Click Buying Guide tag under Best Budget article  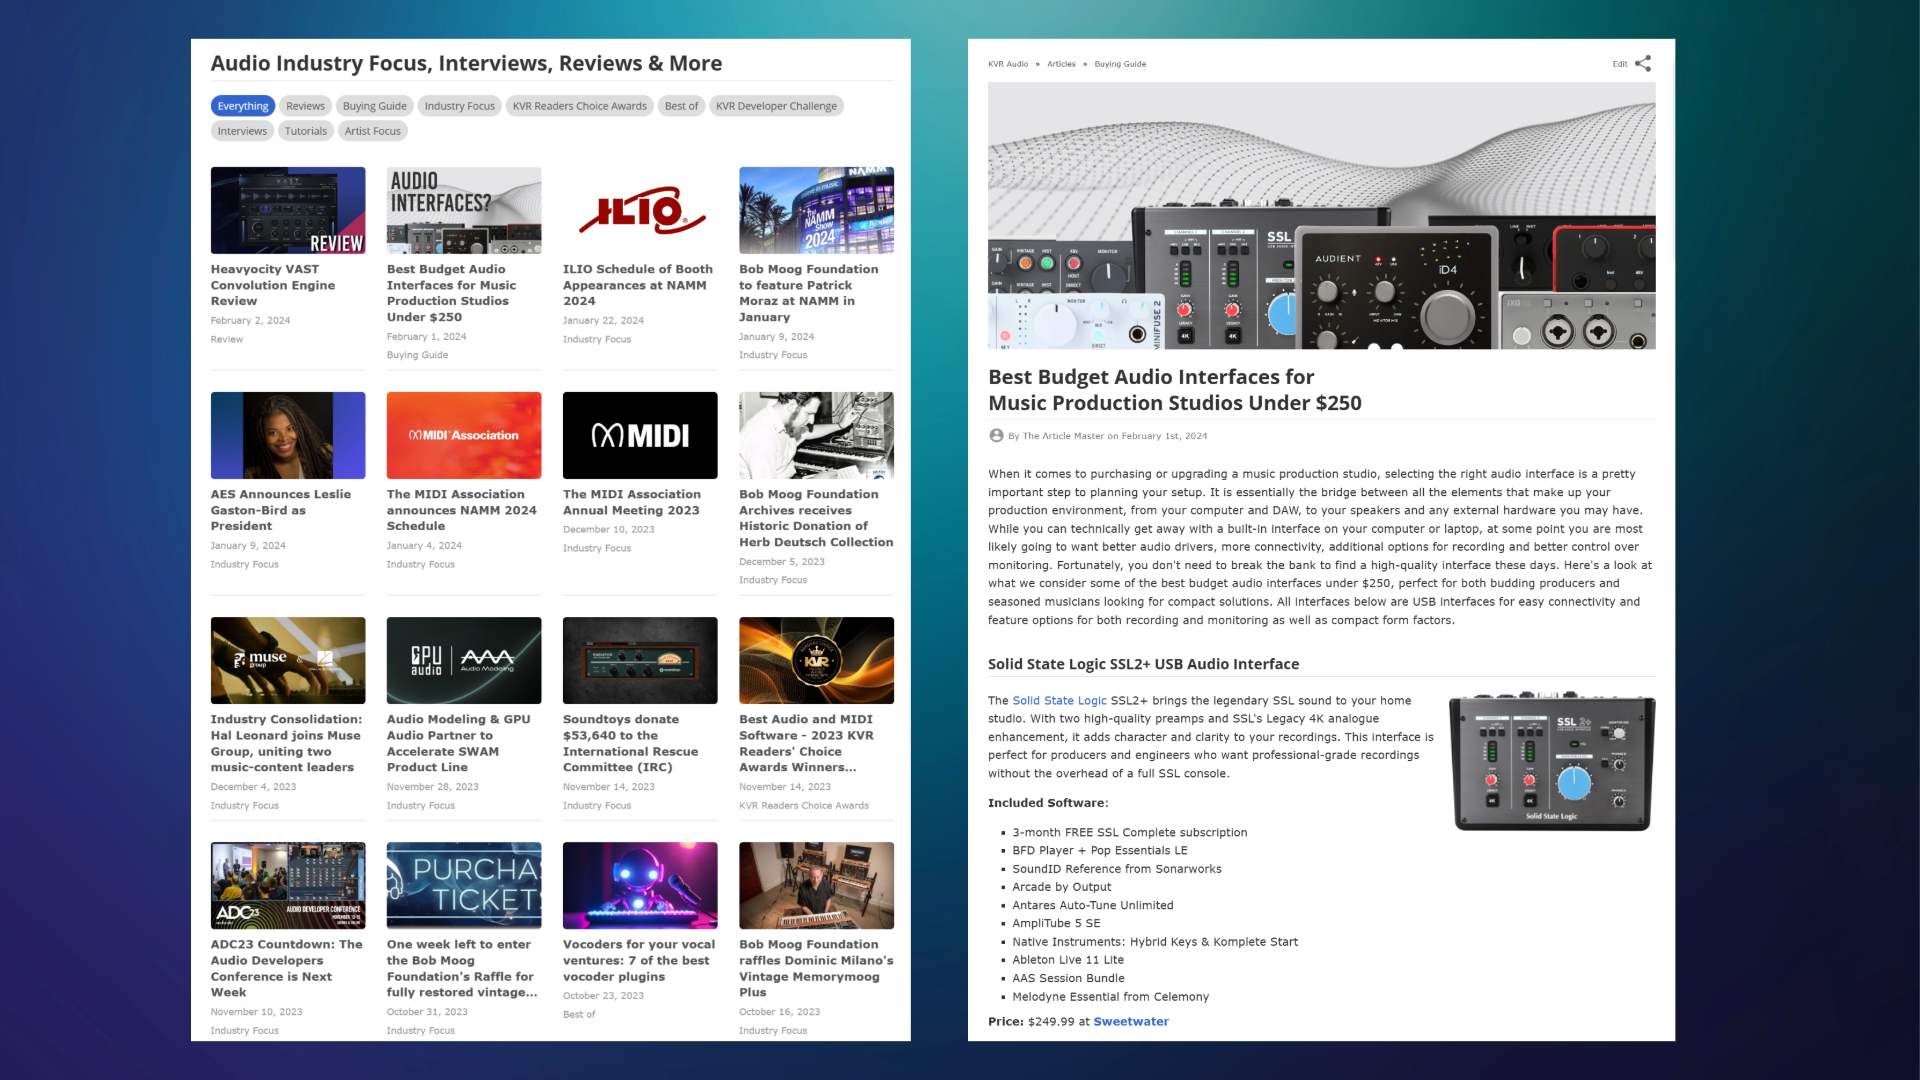click(x=417, y=356)
